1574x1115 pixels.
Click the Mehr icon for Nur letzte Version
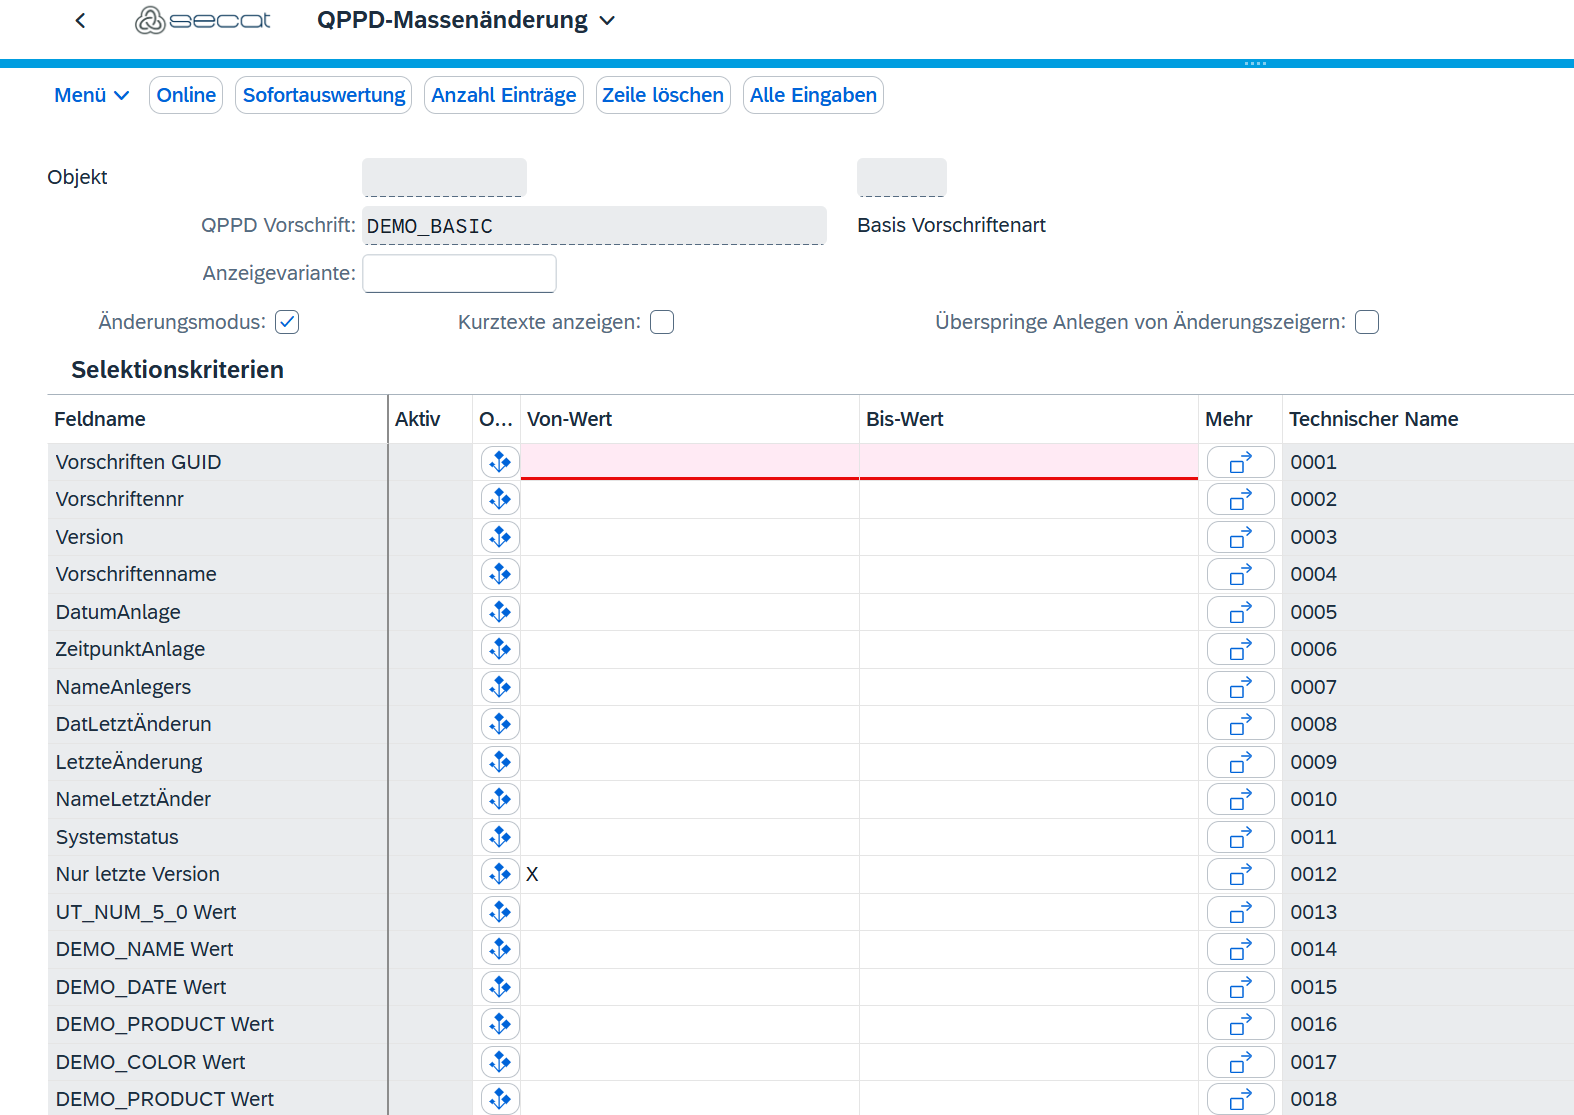pyautogui.click(x=1240, y=874)
